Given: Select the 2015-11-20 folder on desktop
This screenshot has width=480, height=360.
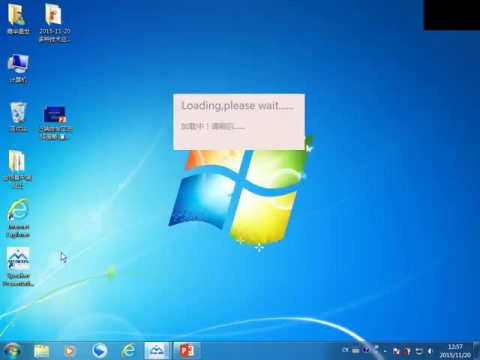Looking at the screenshot, I should tap(54, 23).
